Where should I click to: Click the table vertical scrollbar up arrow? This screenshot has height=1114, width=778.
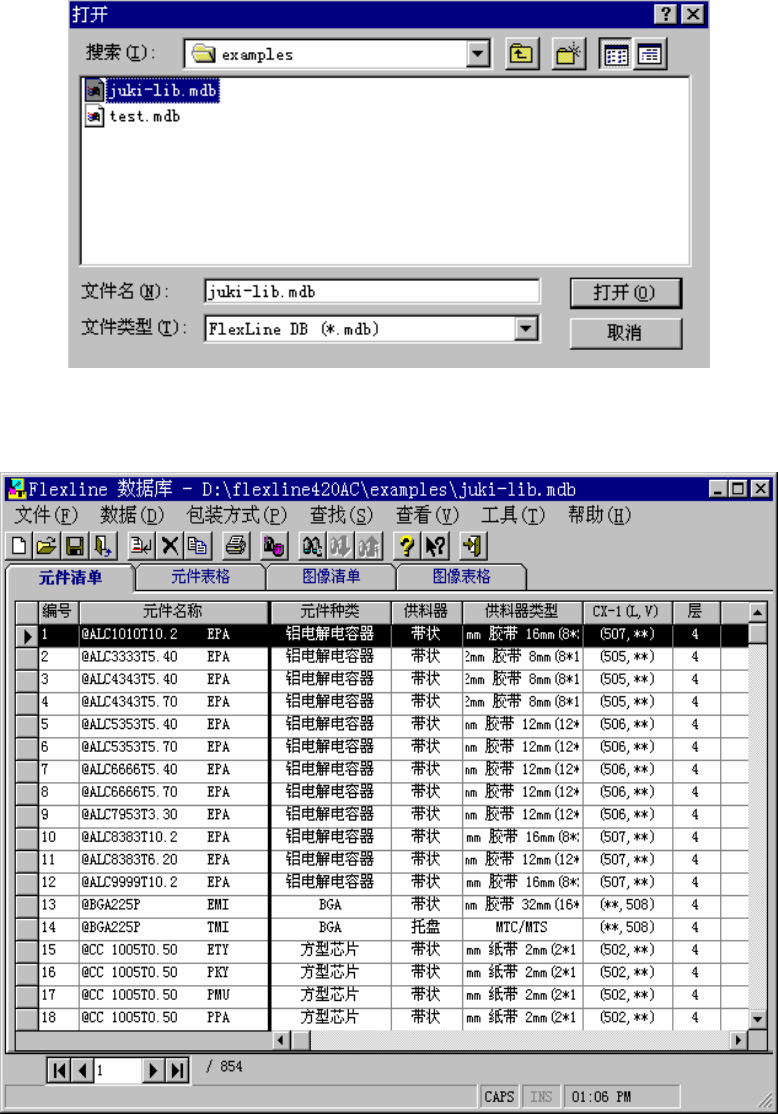757,612
